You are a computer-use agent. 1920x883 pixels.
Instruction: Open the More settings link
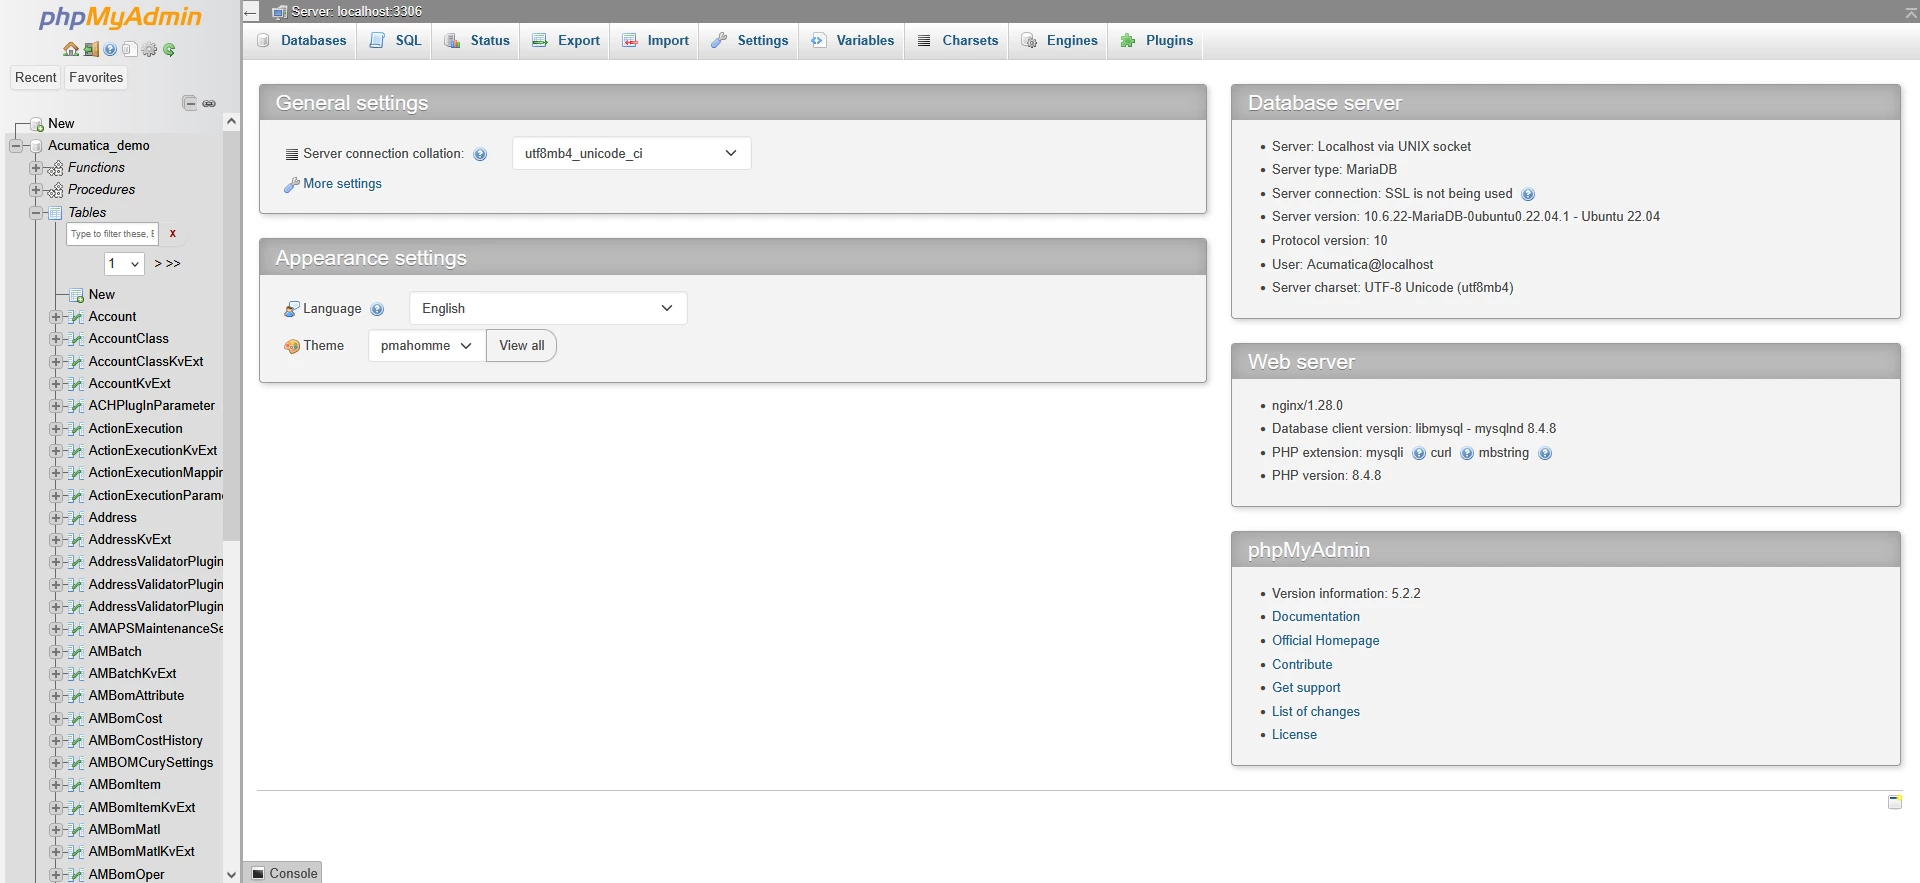coord(342,184)
